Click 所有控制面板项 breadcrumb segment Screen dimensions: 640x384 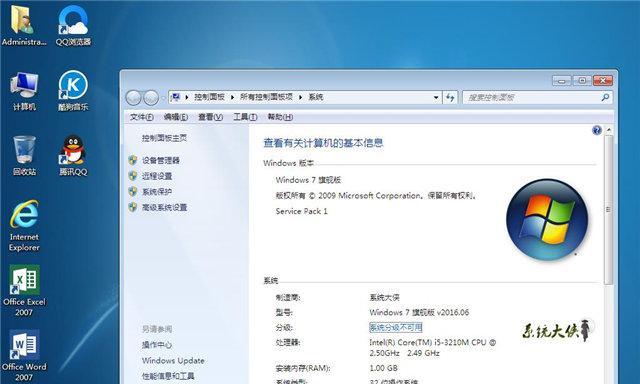click(x=266, y=97)
